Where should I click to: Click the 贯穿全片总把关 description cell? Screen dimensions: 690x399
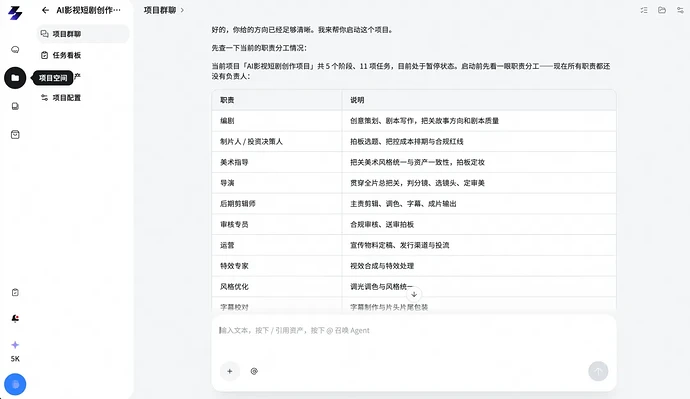click(479, 183)
